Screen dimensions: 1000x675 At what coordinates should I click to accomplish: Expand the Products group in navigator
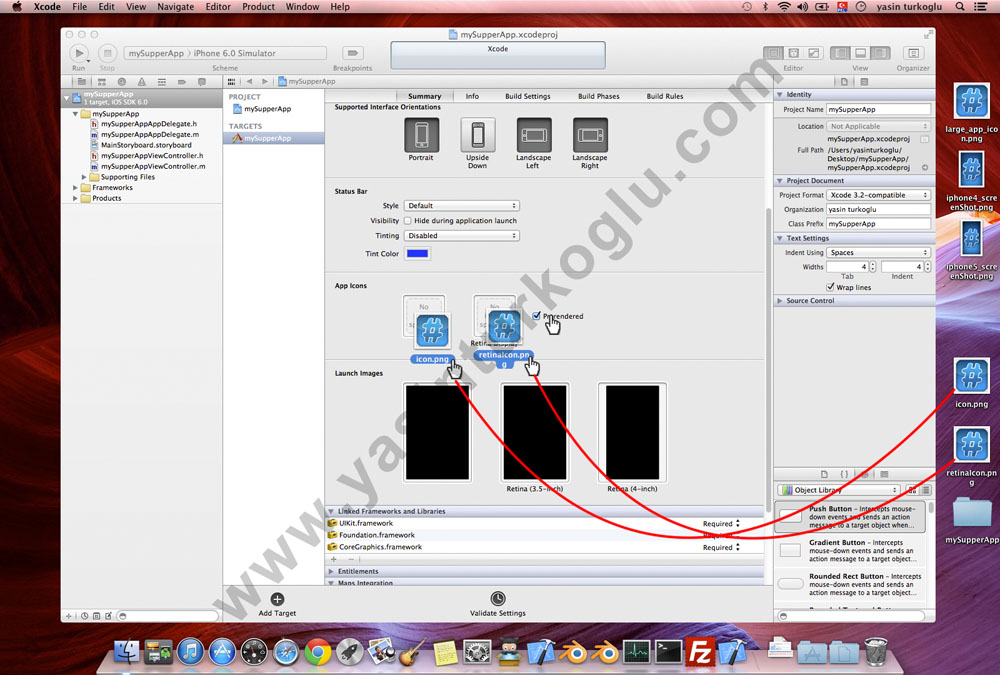(75, 198)
